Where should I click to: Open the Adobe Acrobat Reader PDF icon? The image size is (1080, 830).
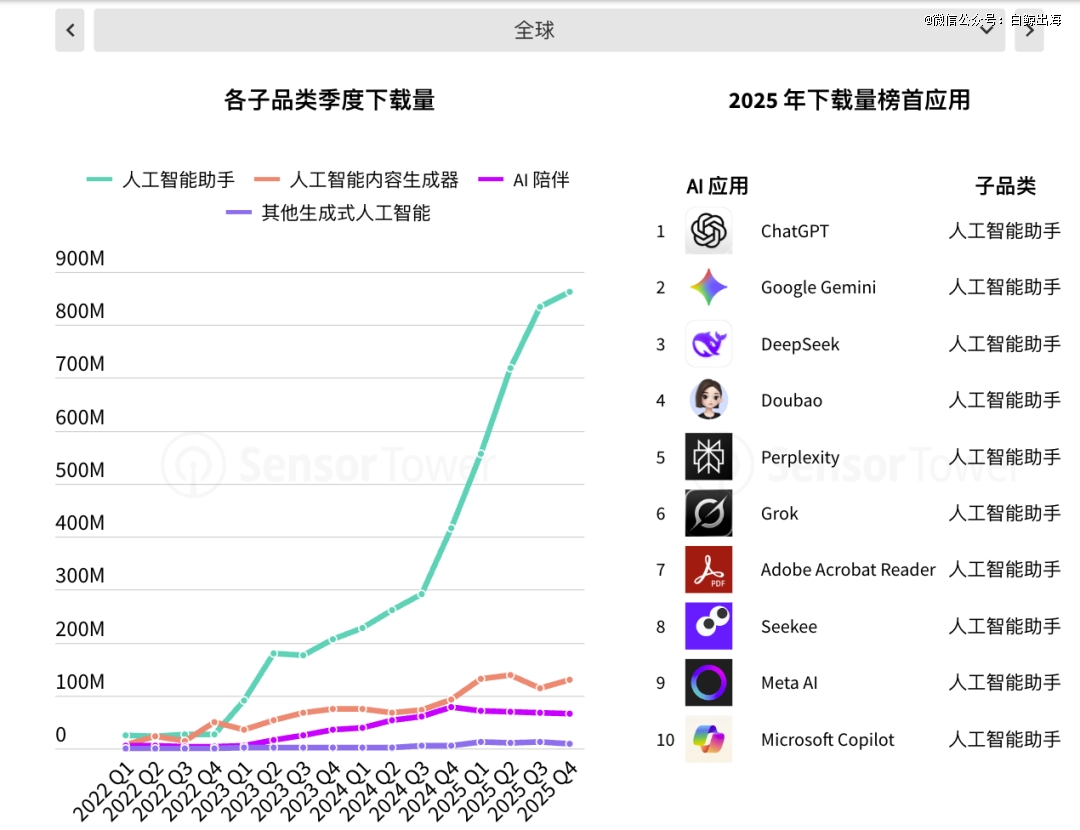click(x=709, y=569)
